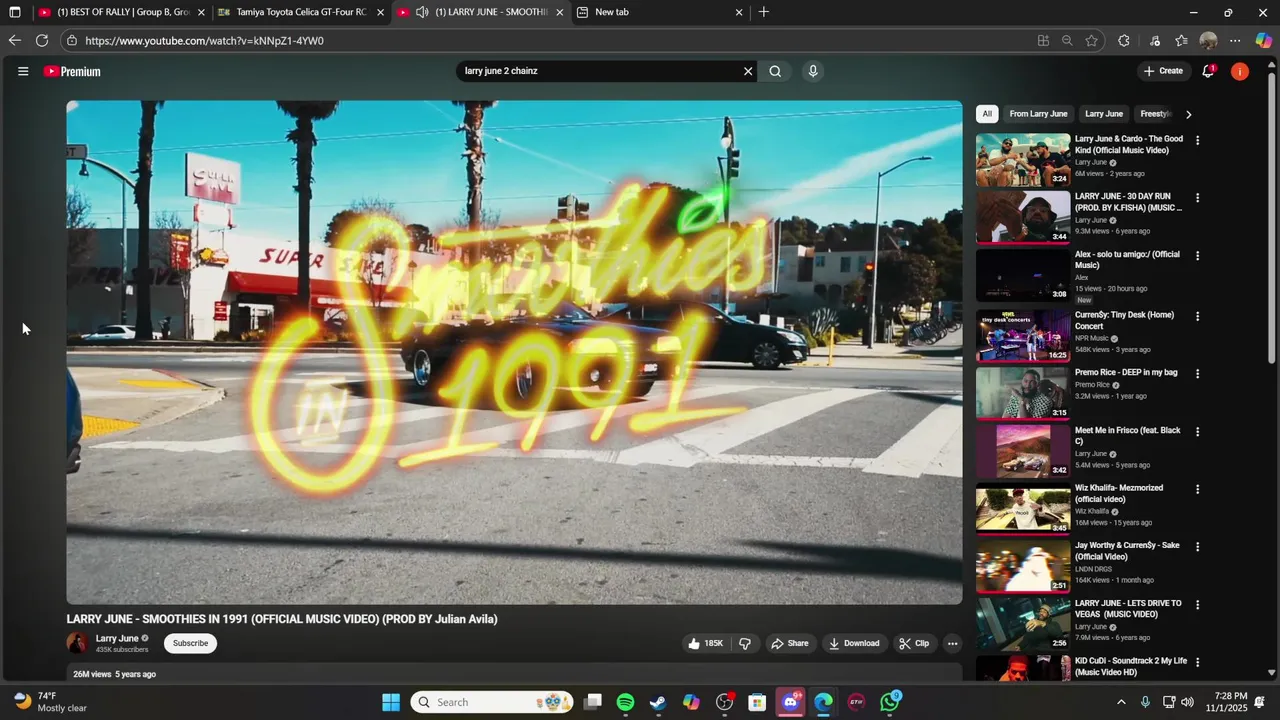Open Windows Start menu
The image size is (1280, 720).
click(391, 702)
